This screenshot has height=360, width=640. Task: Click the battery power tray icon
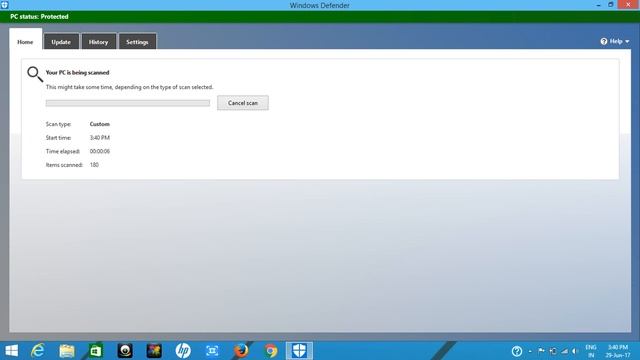pos(553,351)
